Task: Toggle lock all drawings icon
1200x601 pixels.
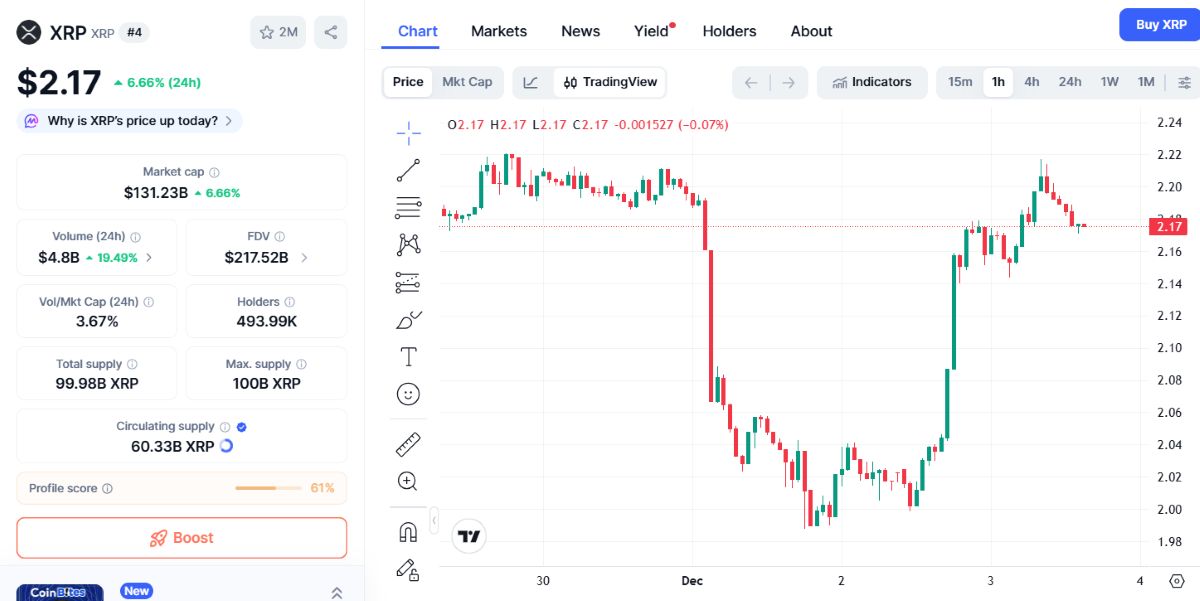Action: [x=408, y=570]
